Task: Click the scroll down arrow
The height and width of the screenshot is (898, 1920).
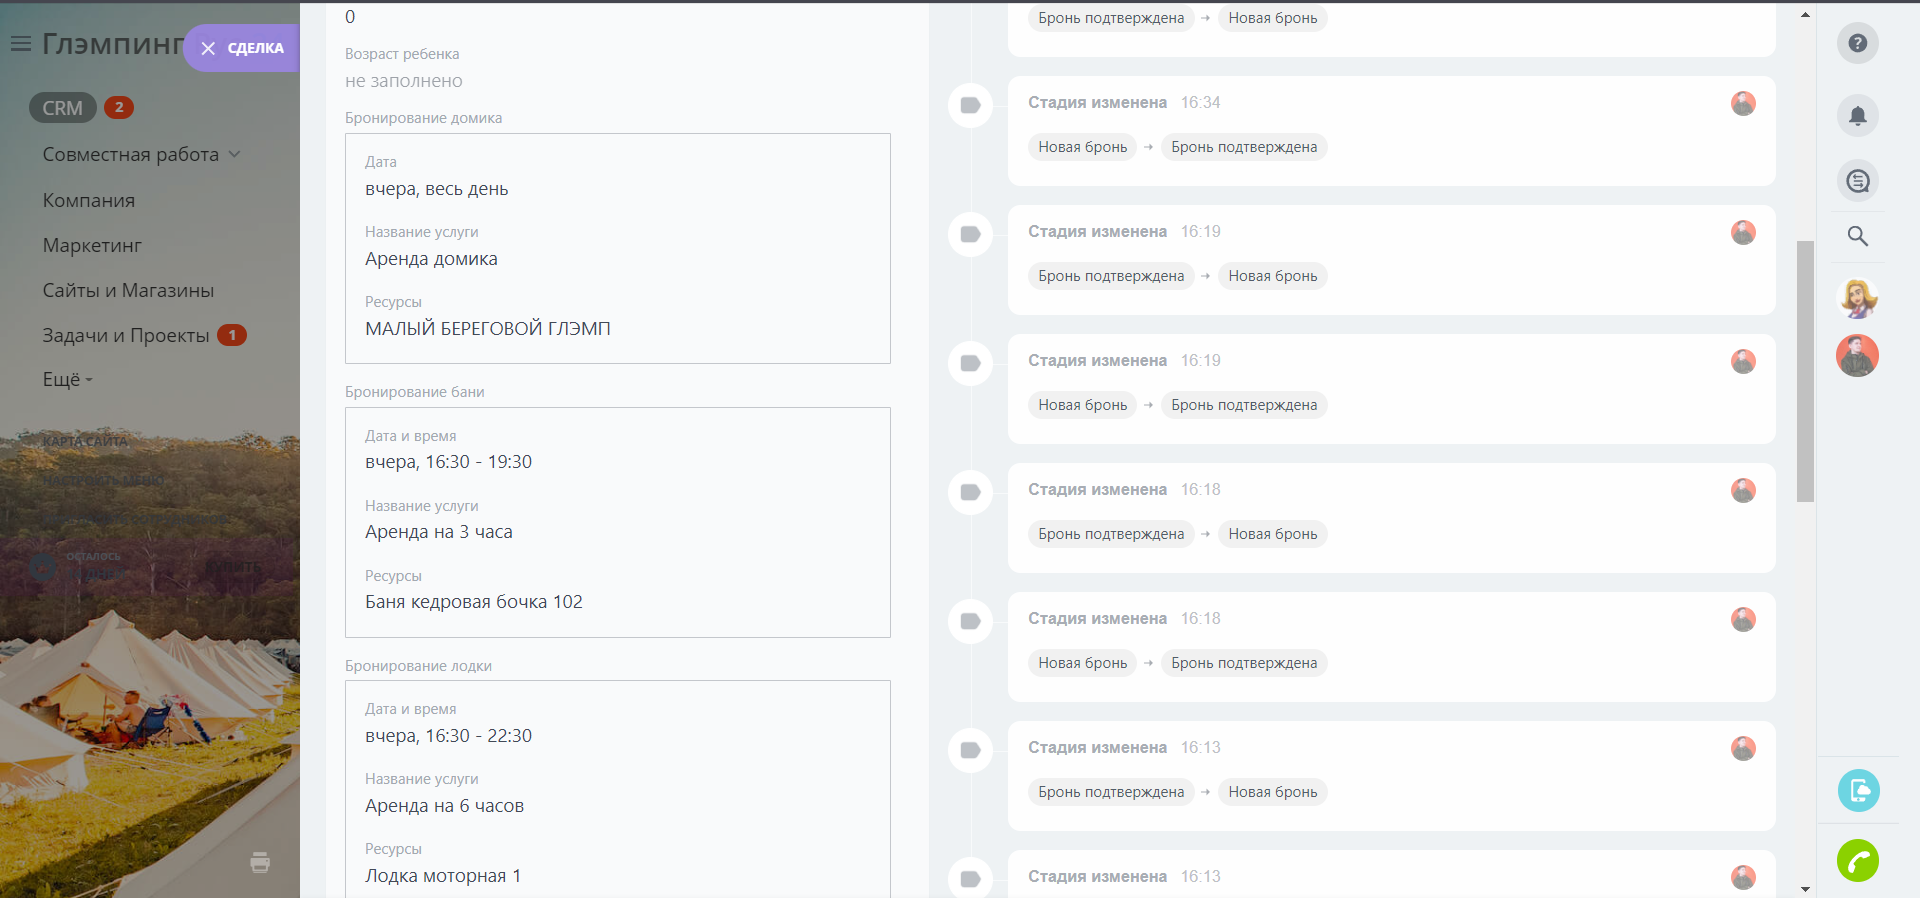Action: pyautogui.click(x=1805, y=888)
